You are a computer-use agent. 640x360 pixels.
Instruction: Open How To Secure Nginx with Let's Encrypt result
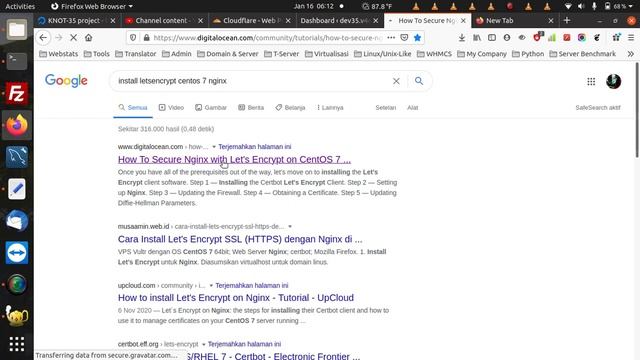click(234, 160)
